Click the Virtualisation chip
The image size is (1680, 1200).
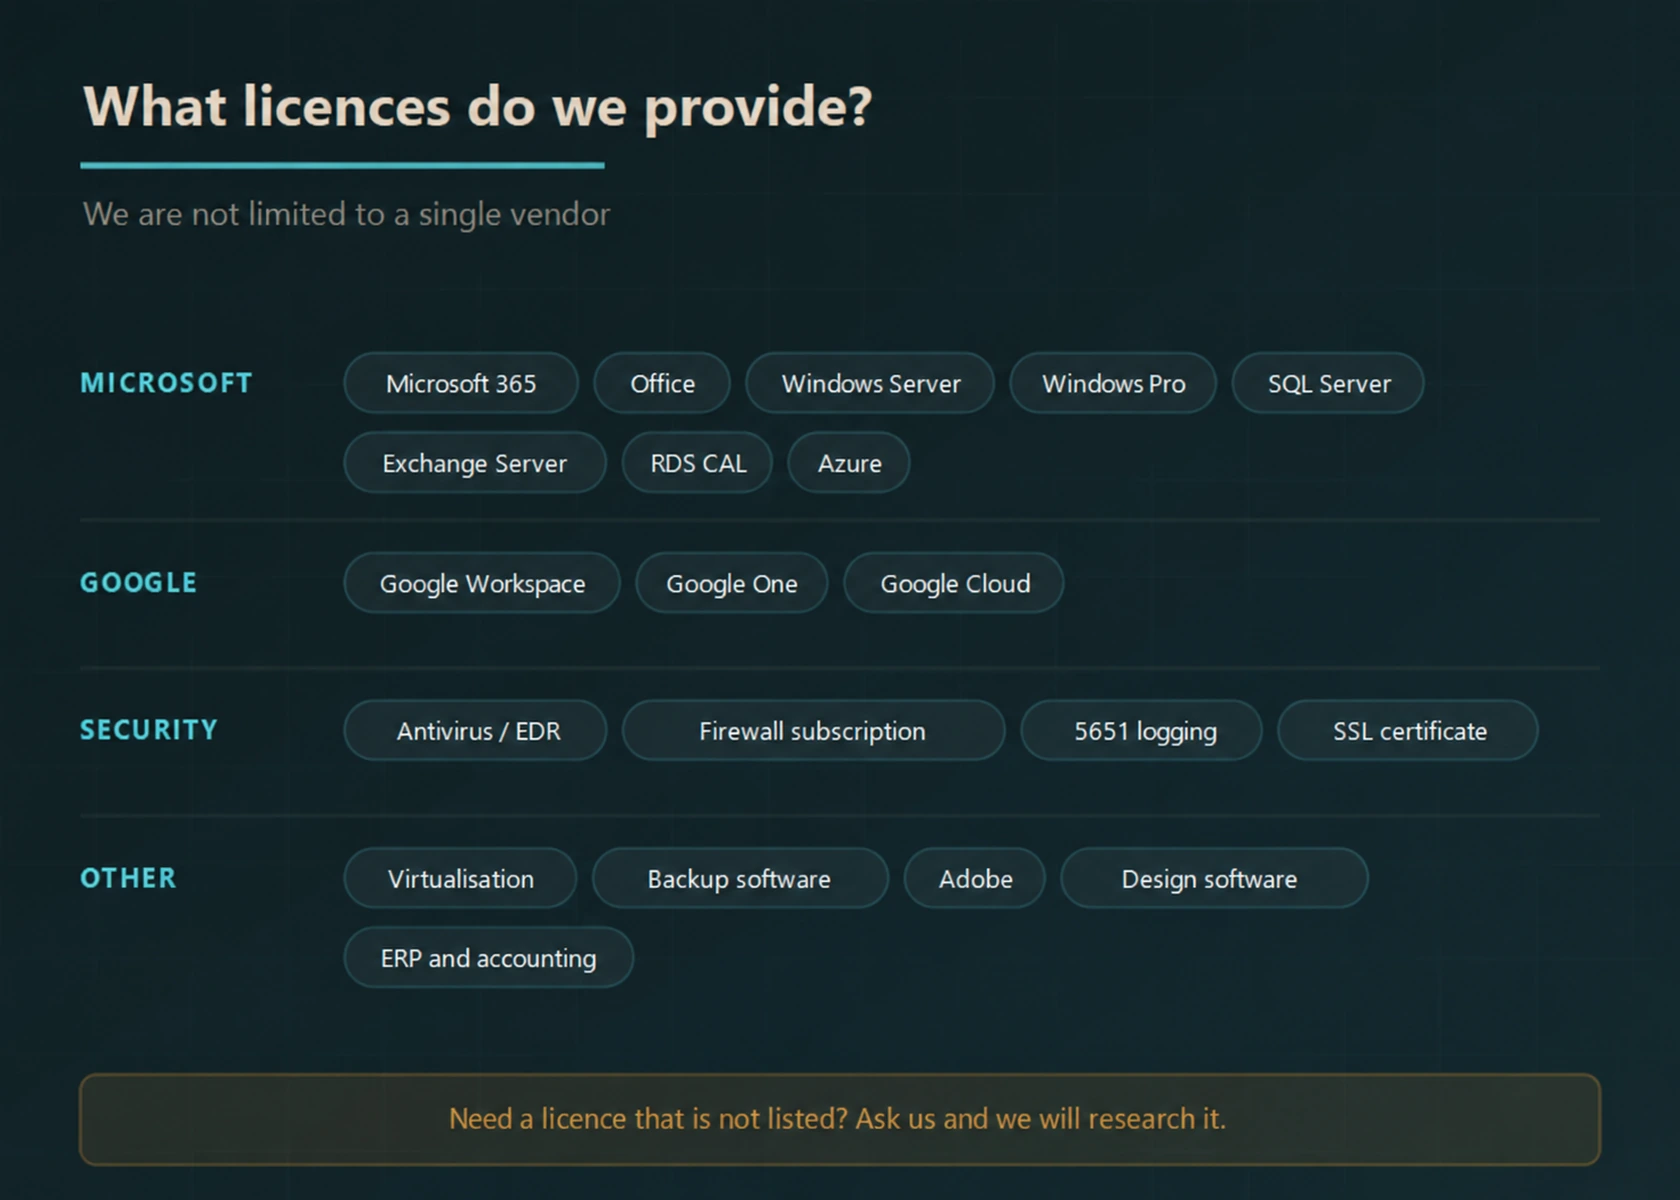tap(460, 878)
